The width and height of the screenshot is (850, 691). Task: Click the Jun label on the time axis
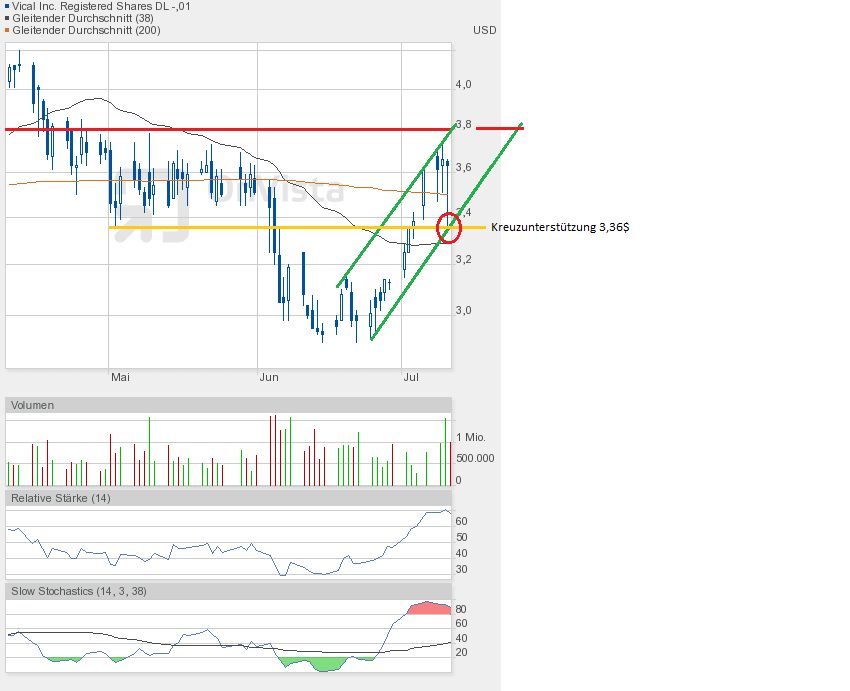coord(268,377)
